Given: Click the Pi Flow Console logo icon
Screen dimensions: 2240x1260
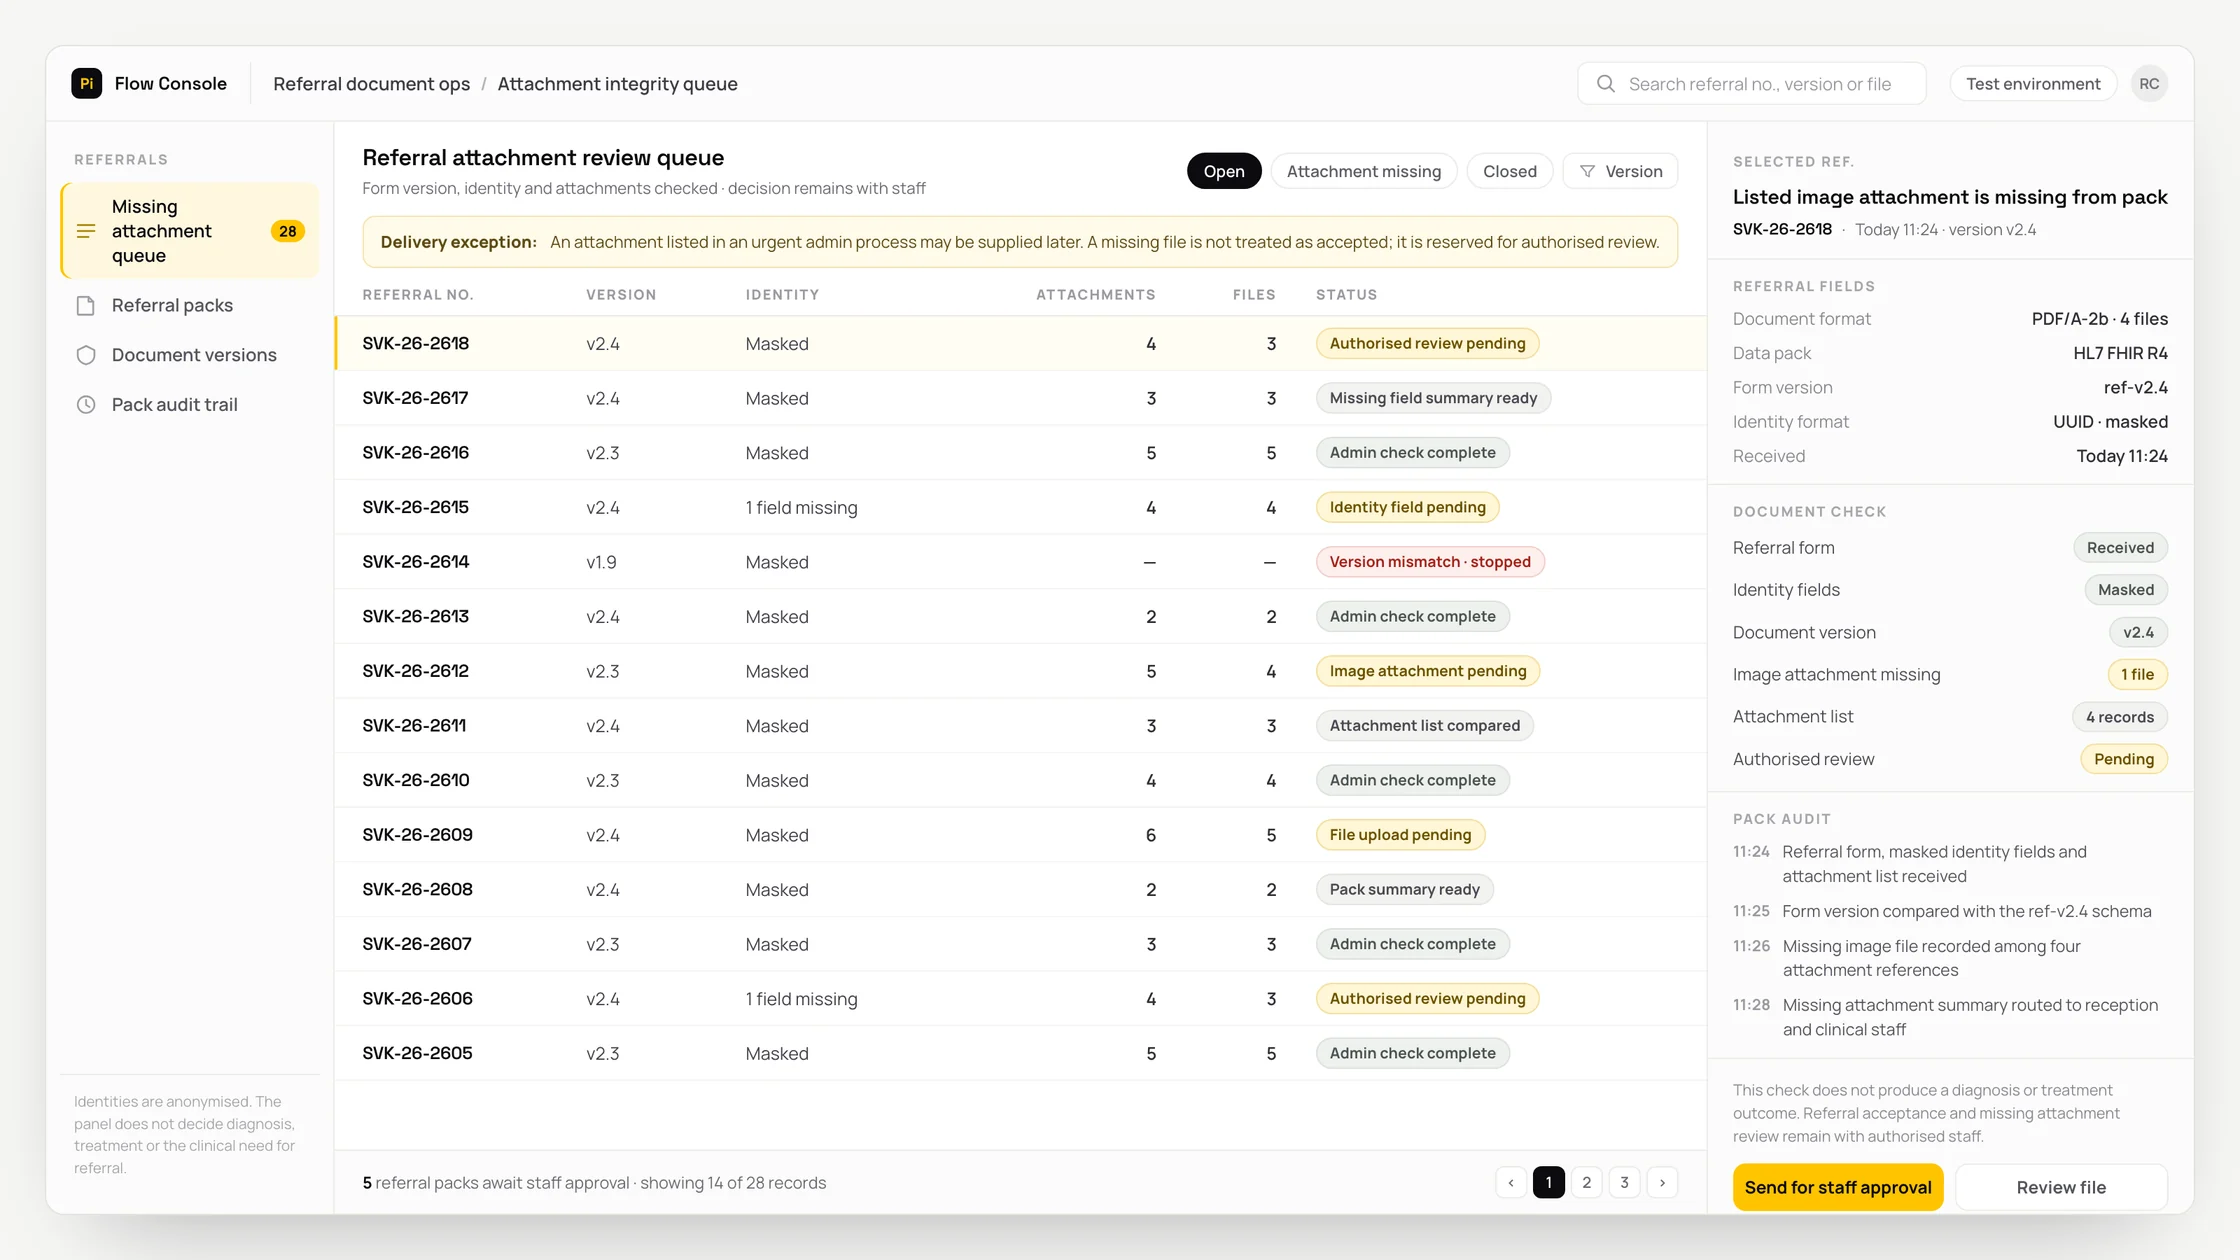Looking at the screenshot, I should click(x=86, y=83).
